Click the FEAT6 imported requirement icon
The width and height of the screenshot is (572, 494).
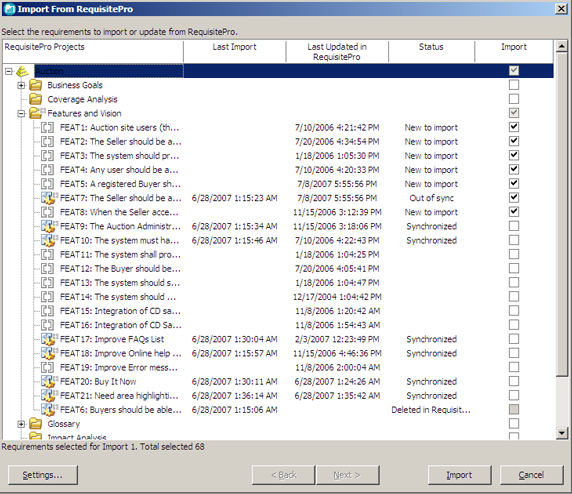[x=49, y=410]
